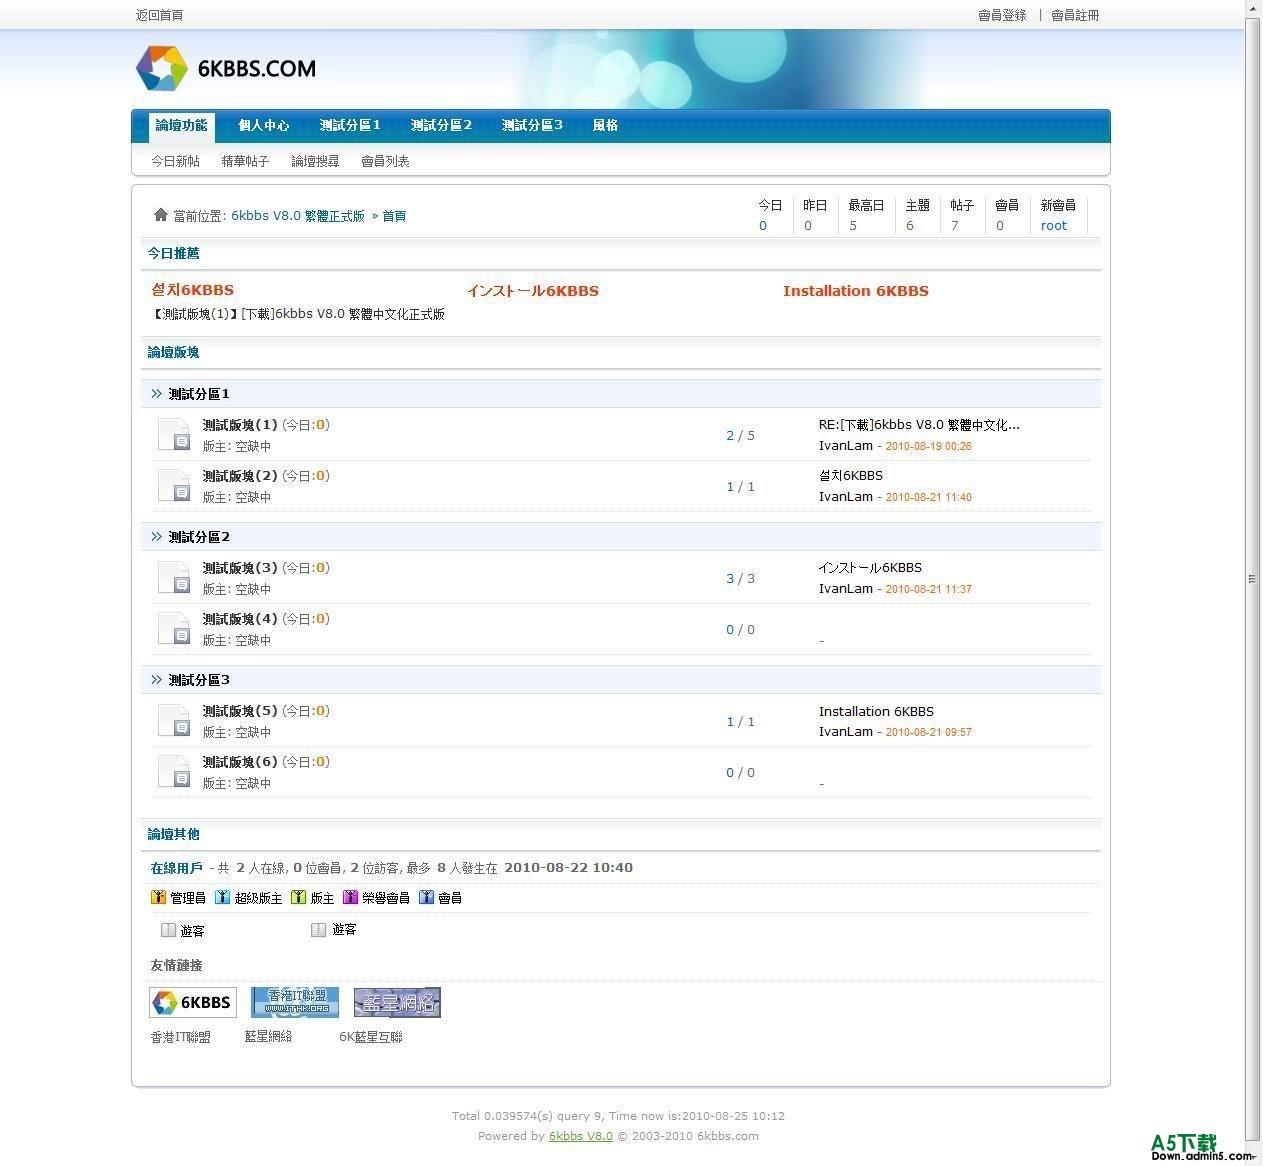Open the 風格 style menu
The height and width of the screenshot is (1166, 1263).
coord(605,126)
